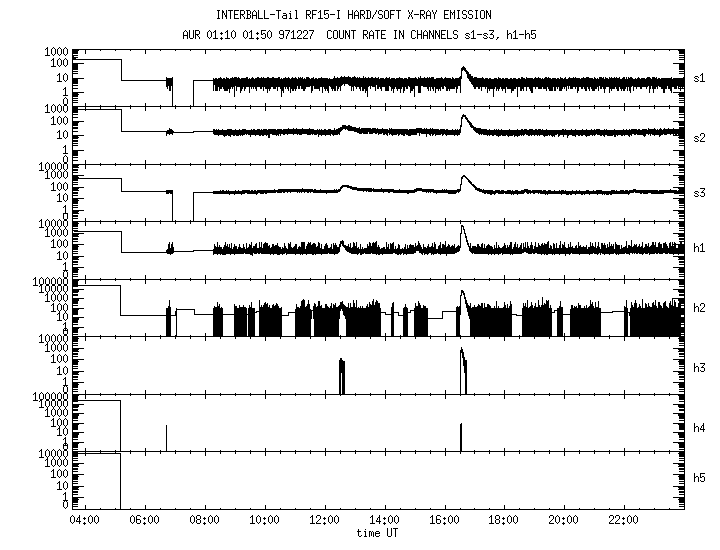This screenshot has width=720, height=550.
Task: Click the s3 channel label
Action: (699, 193)
